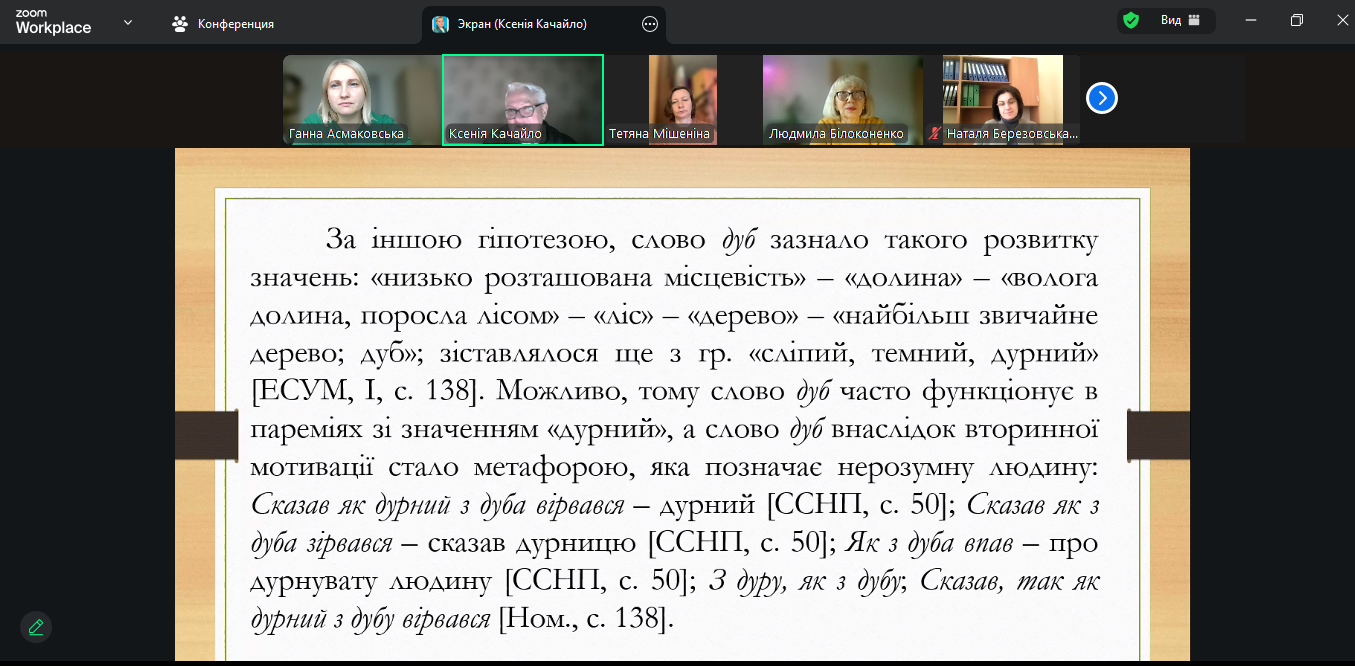Open the ellipsis icon on the shared screen tab
Screen dimensions: 1355x666
tap(650, 25)
